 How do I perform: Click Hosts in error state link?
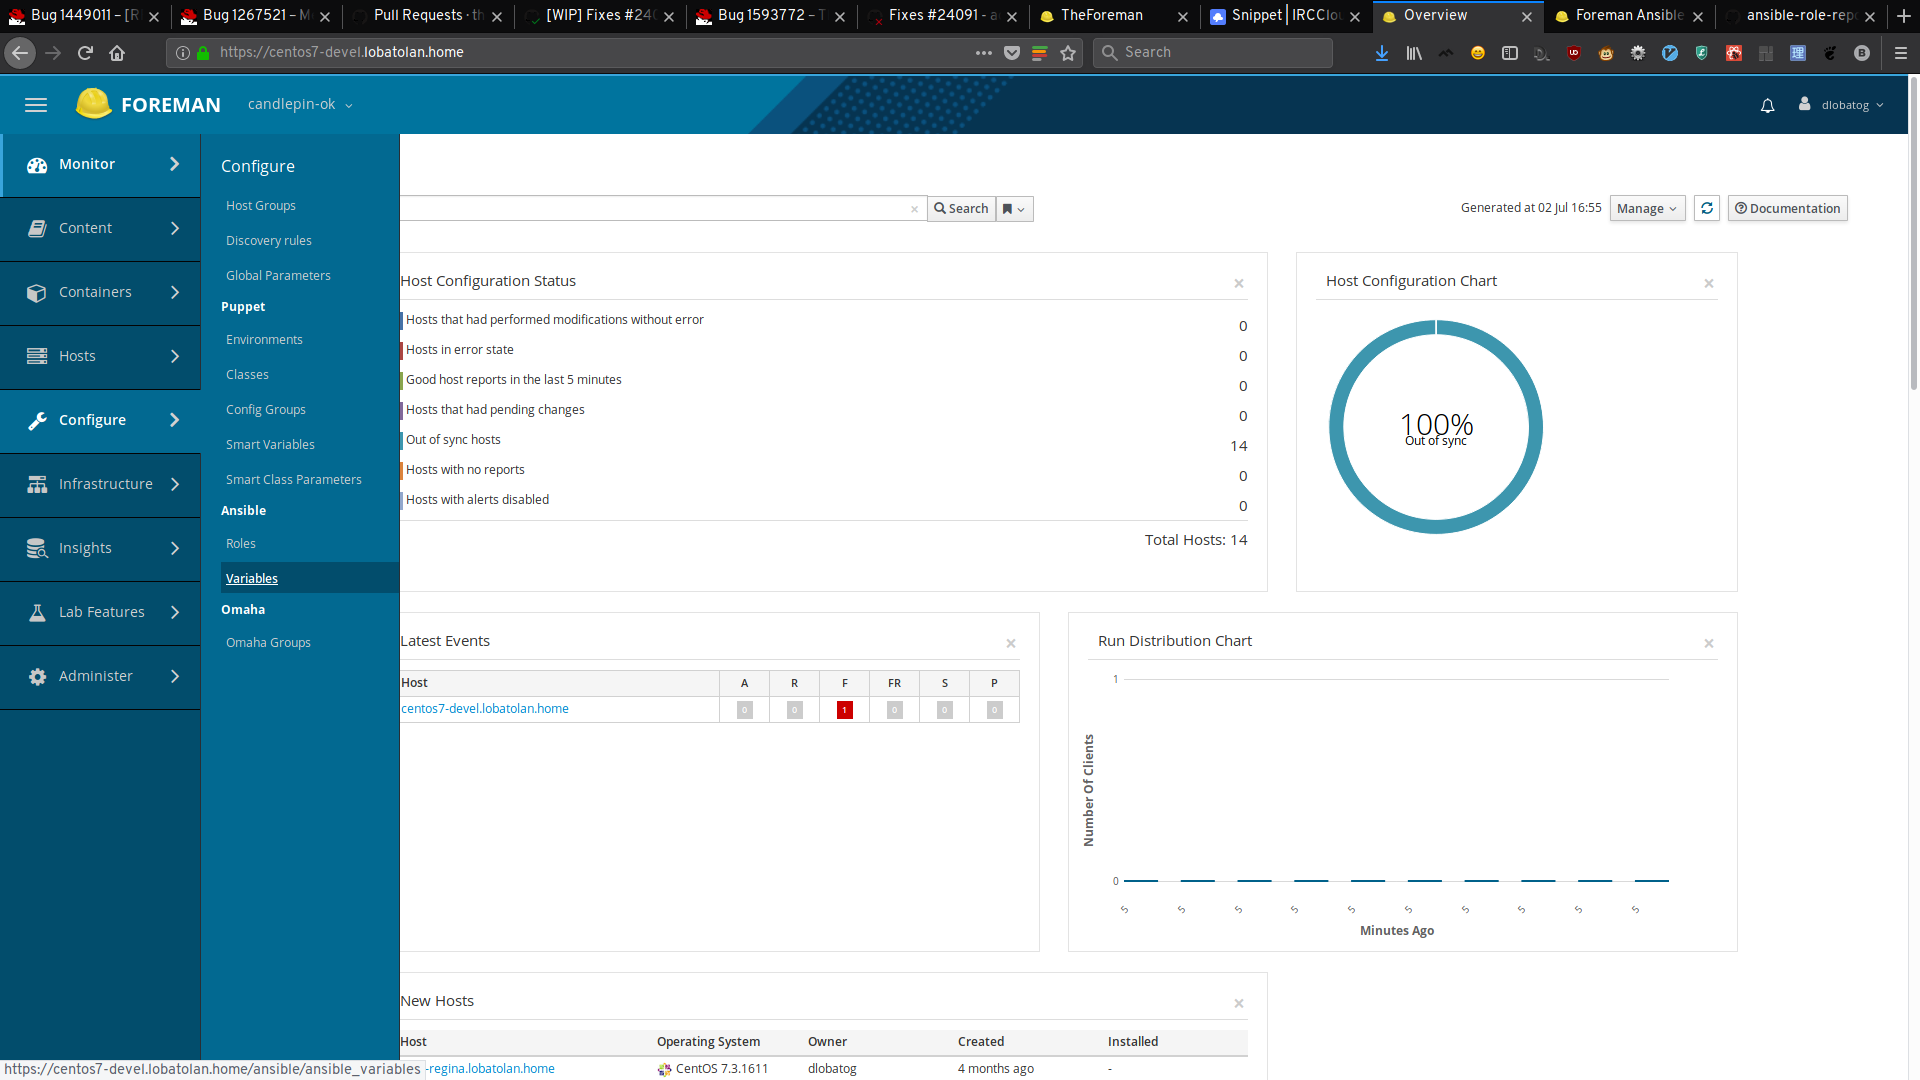coord(460,350)
